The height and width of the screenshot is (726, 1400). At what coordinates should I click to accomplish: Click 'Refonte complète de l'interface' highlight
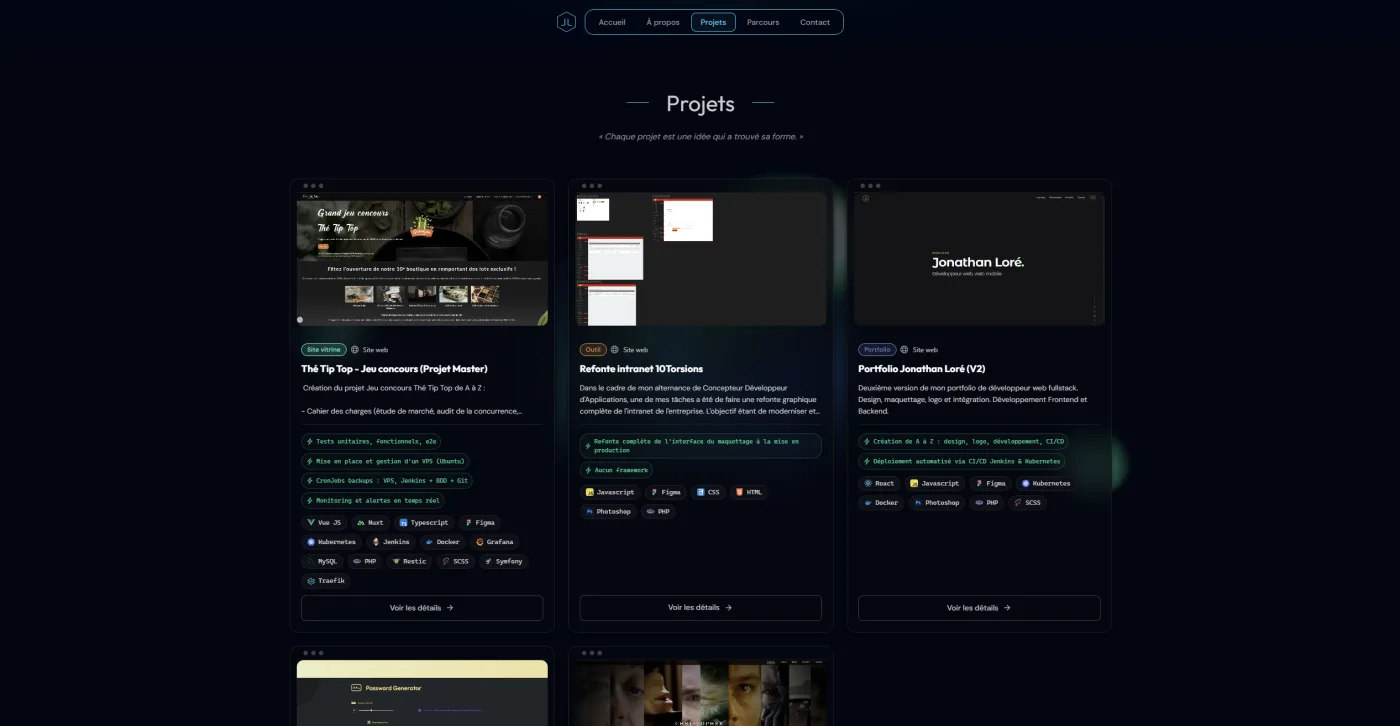point(701,446)
